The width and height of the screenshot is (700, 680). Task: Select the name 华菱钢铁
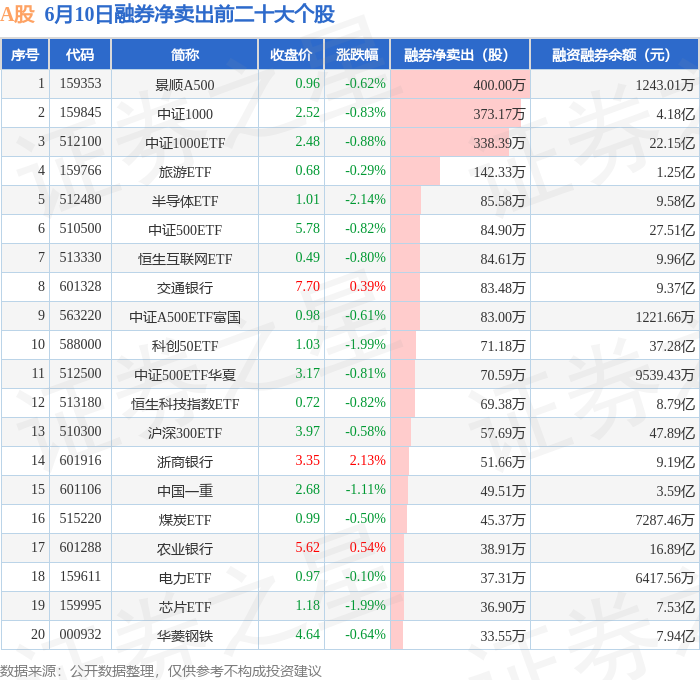(185, 636)
